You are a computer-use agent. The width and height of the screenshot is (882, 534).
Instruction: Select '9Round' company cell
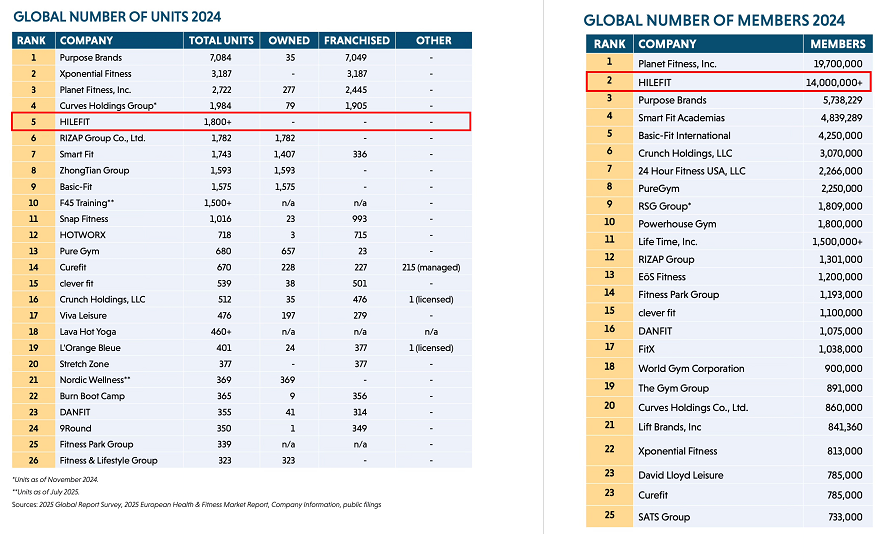(x=75, y=429)
